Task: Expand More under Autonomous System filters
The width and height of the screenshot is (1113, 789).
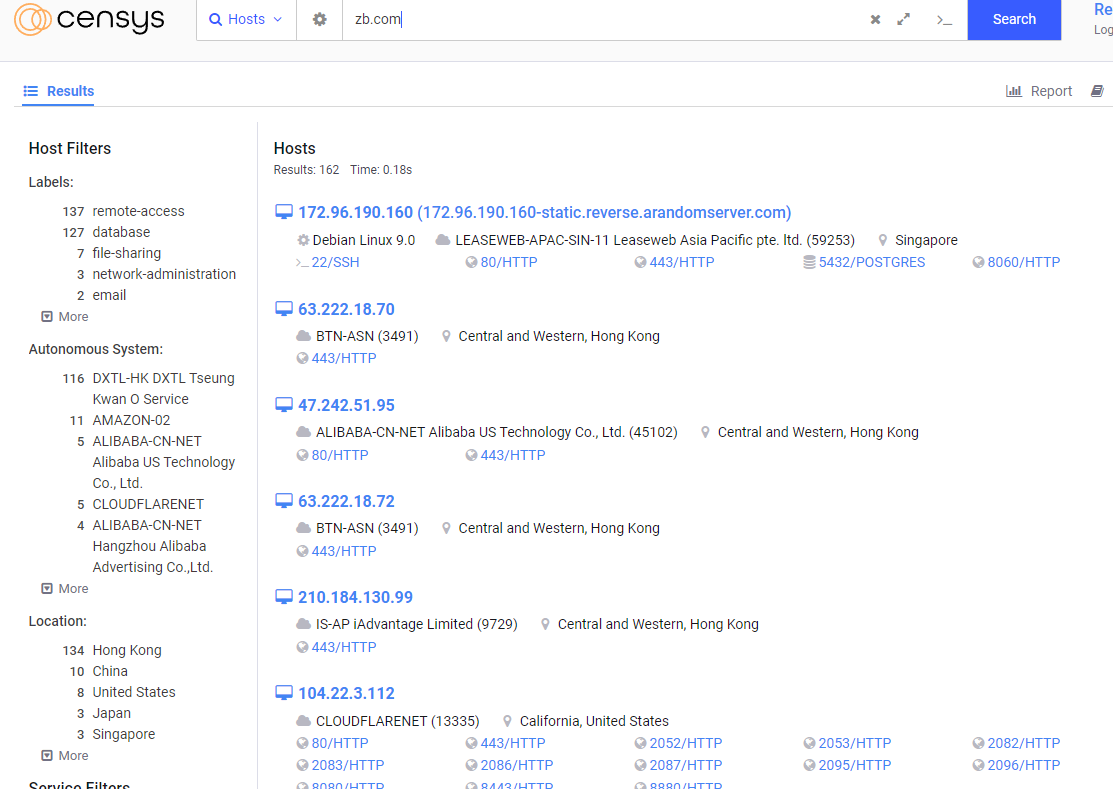Action: (x=65, y=588)
